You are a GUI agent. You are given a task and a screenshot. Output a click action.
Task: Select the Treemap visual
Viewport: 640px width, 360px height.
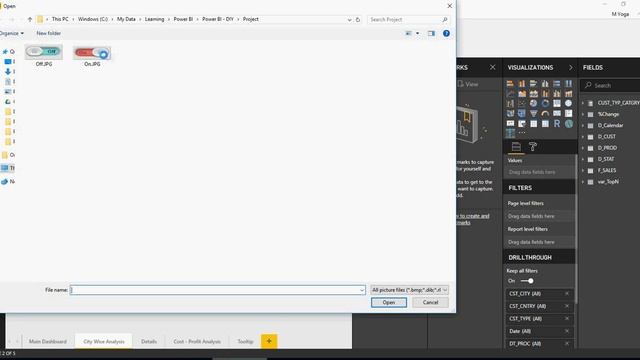point(557,103)
